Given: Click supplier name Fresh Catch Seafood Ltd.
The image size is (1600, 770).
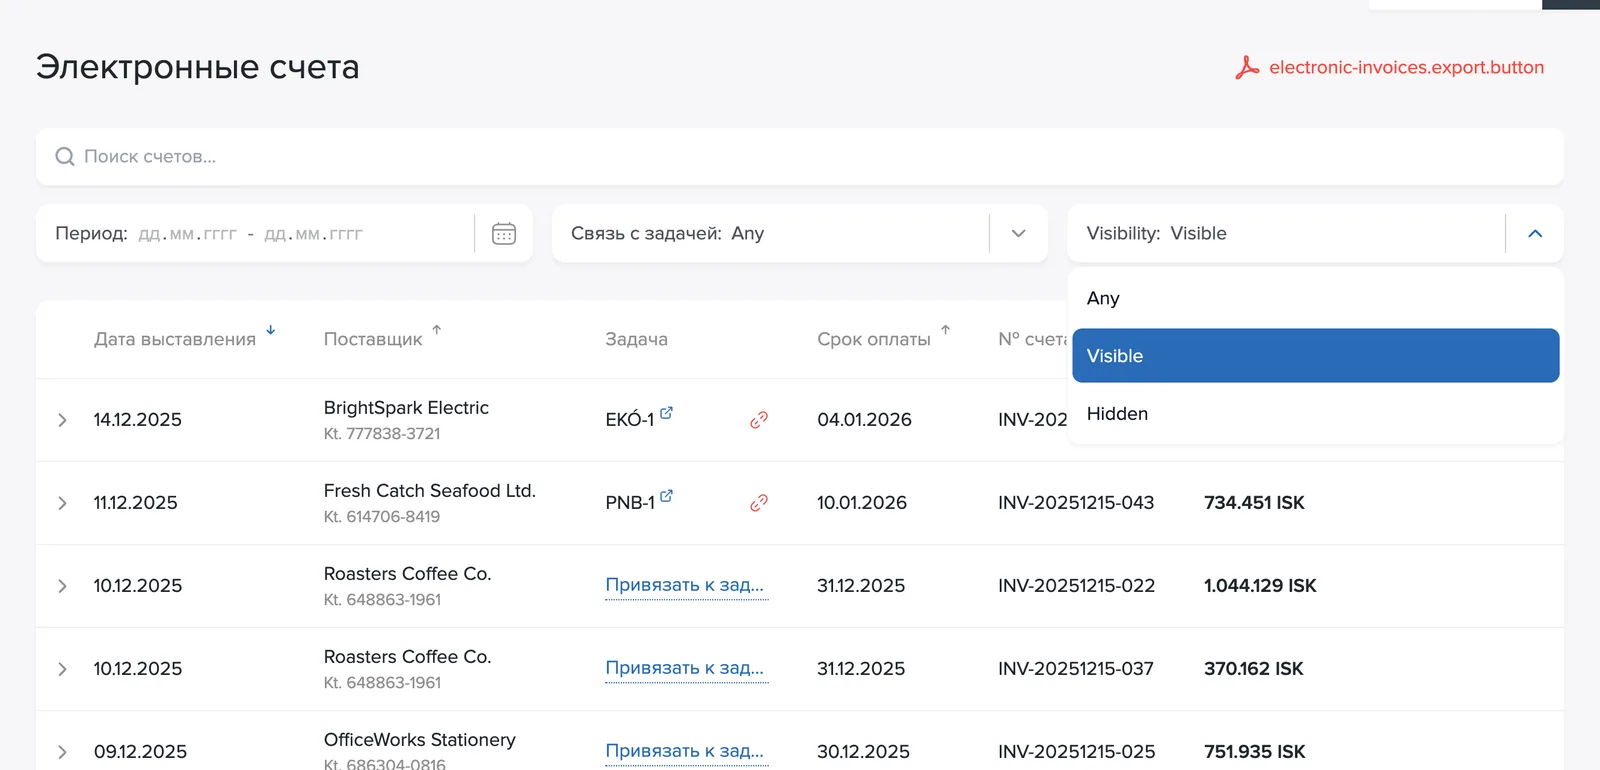Looking at the screenshot, I should [430, 491].
